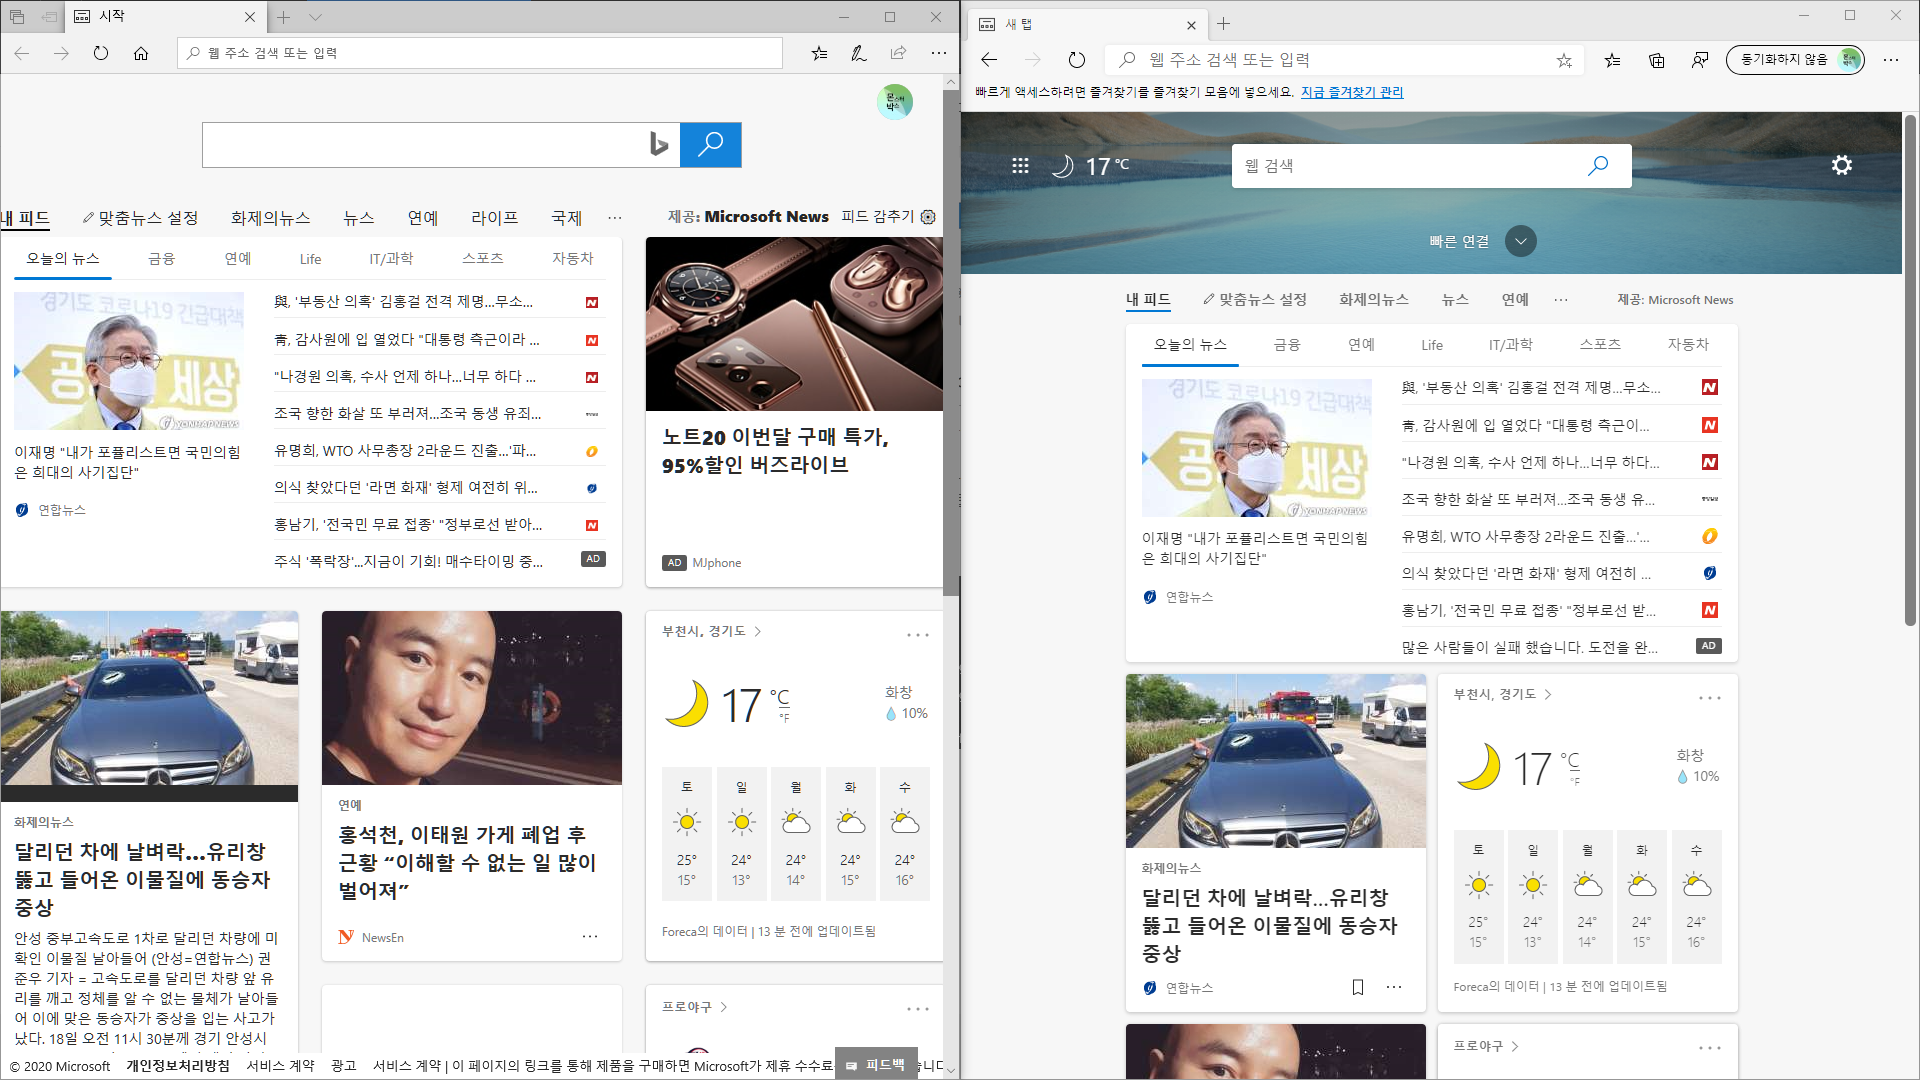The height and width of the screenshot is (1080, 1920).
Task: Expand more feed categories ellipsis after 국제
Action: click(x=614, y=218)
